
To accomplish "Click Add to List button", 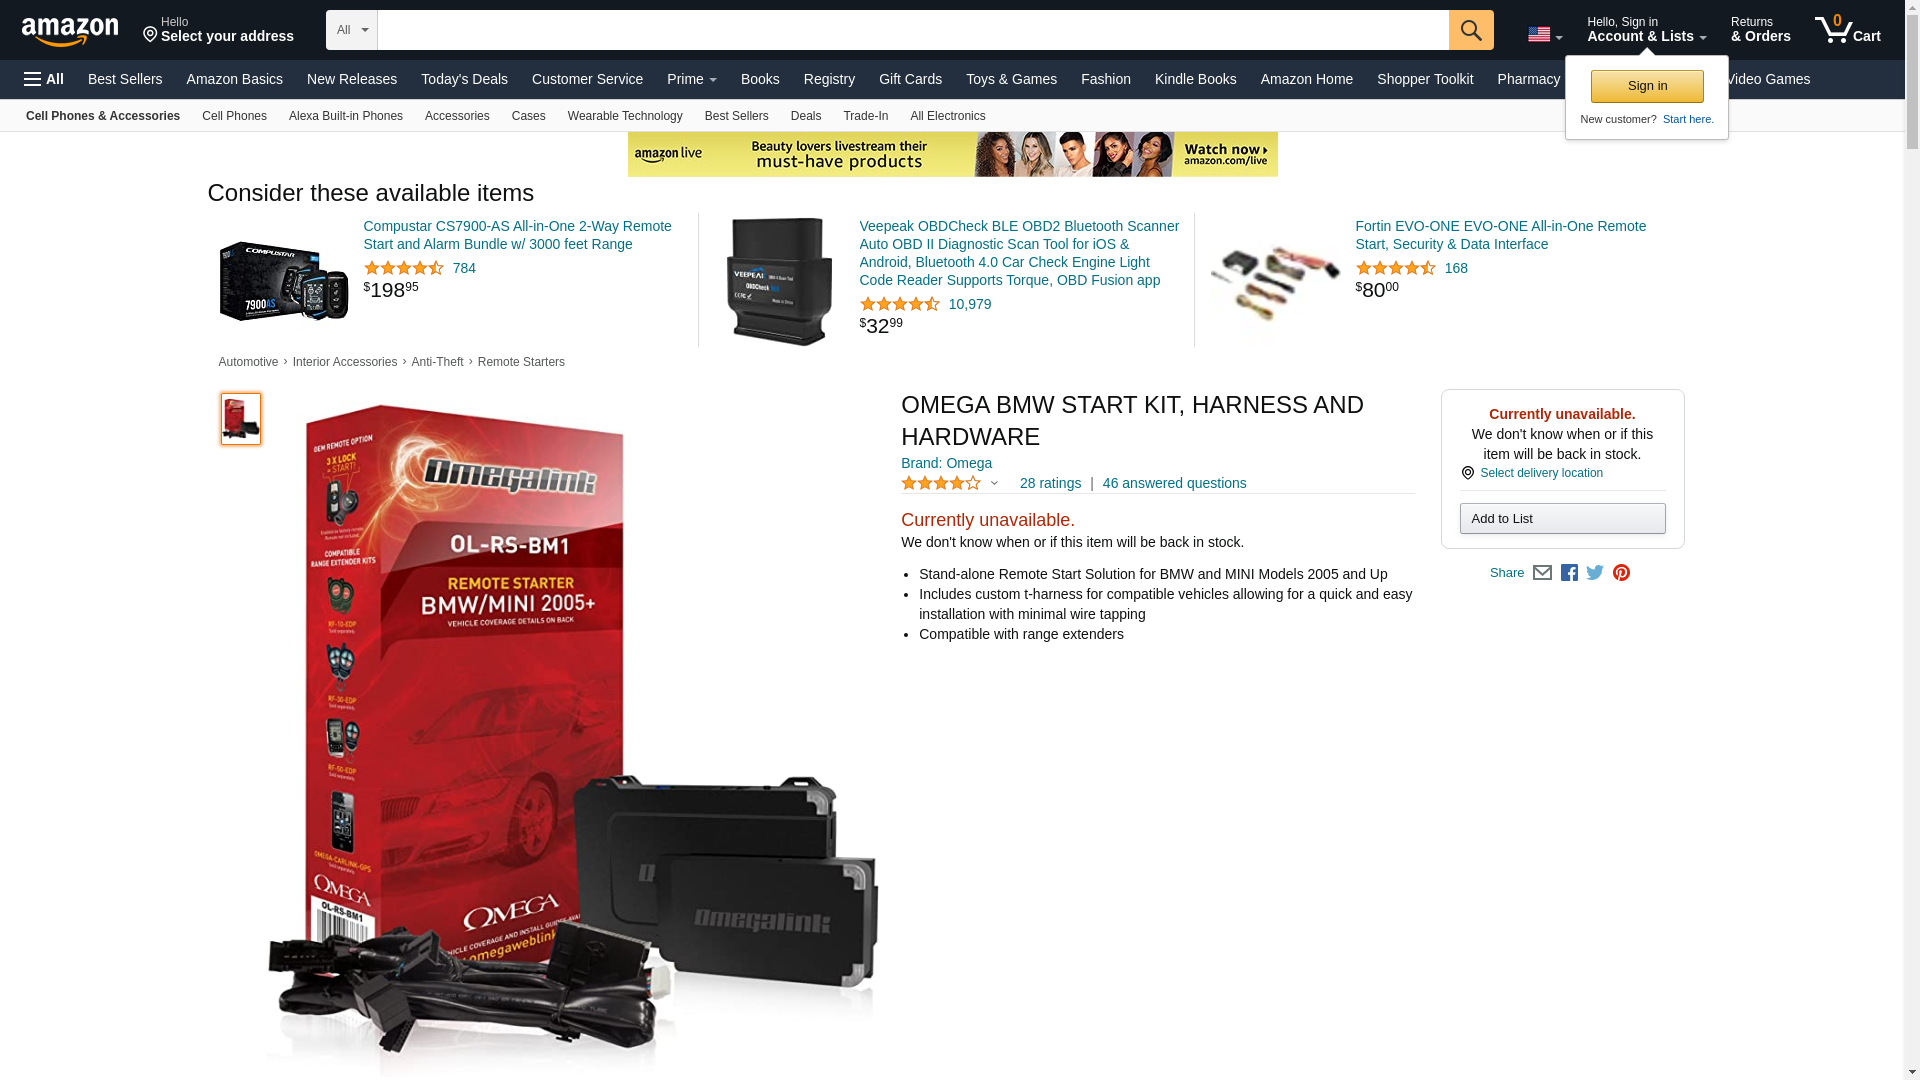I will (x=1562, y=518).
